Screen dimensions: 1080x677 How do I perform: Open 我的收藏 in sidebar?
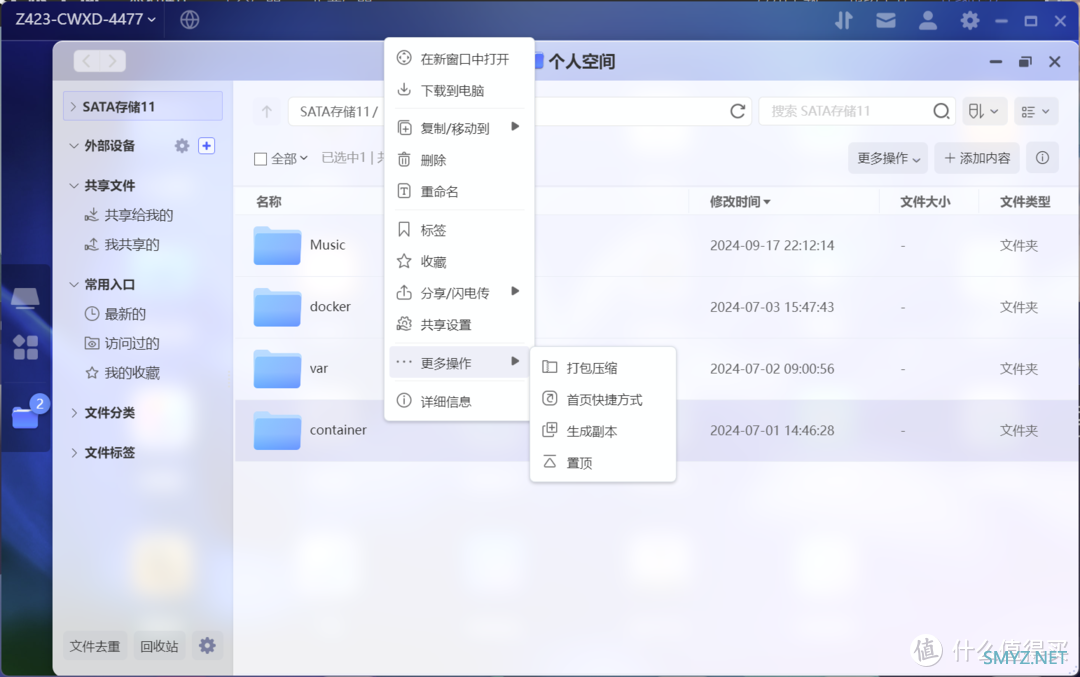pos(122,373)
